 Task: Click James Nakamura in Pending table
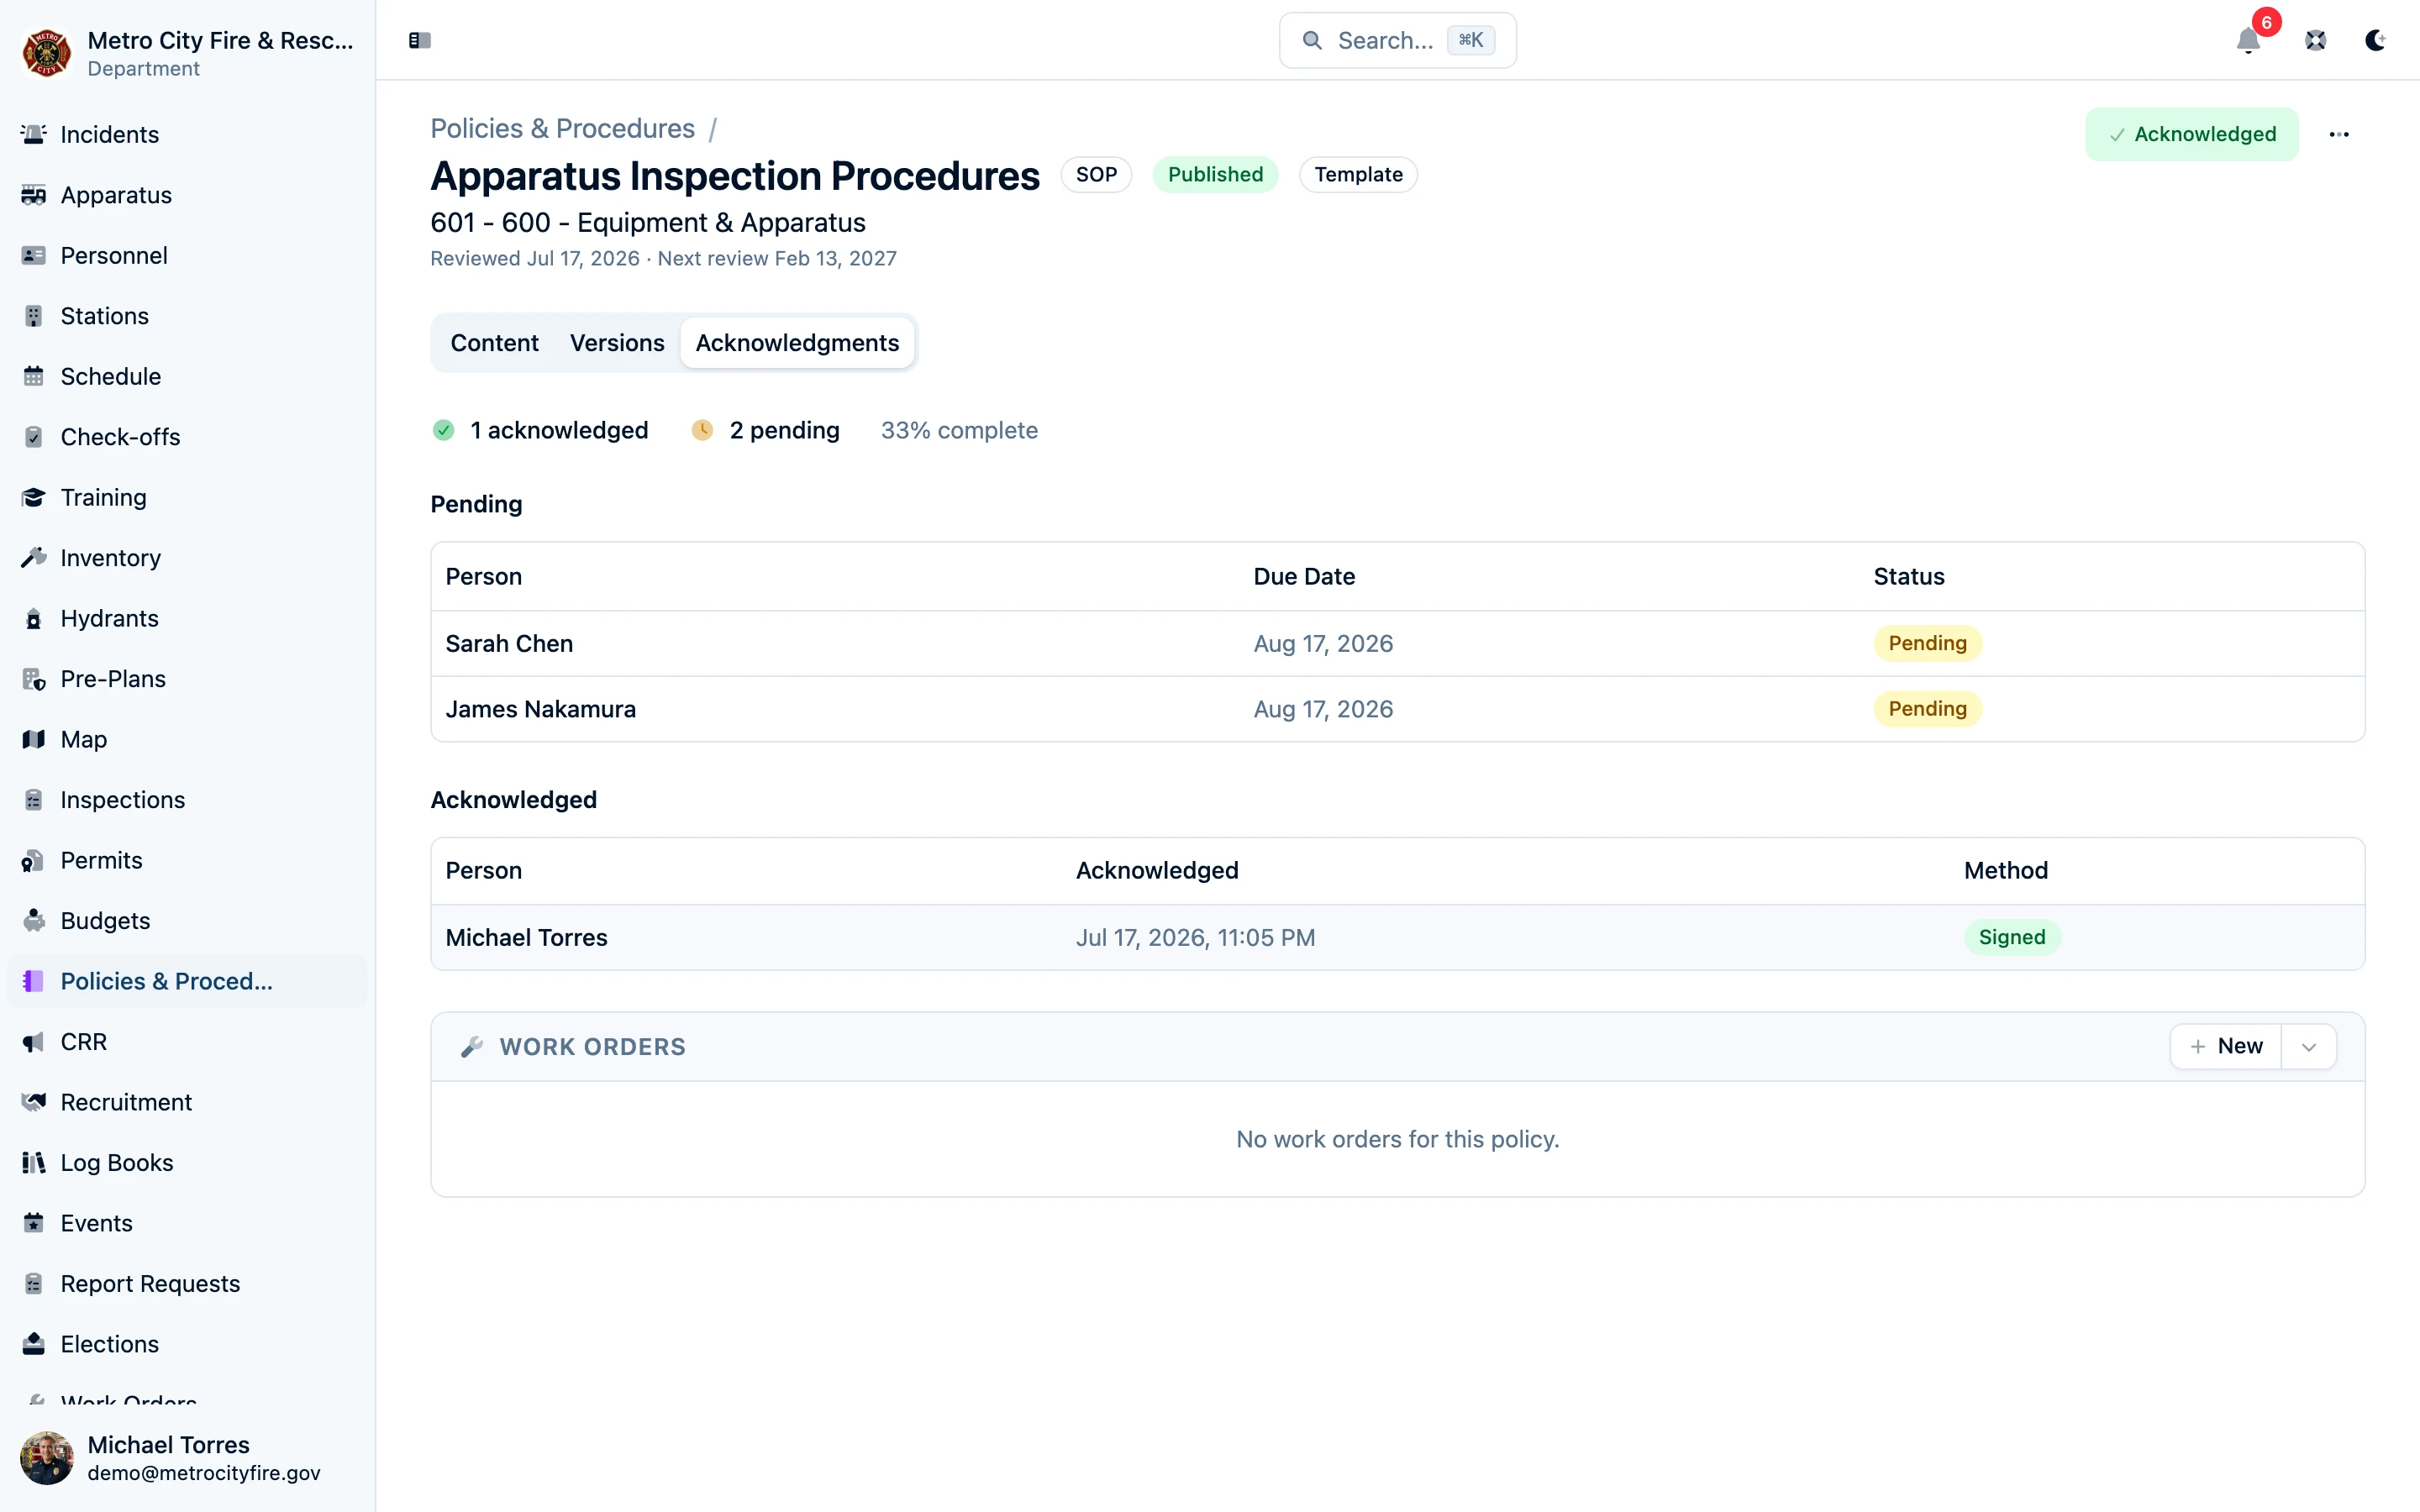pos(540,709)
